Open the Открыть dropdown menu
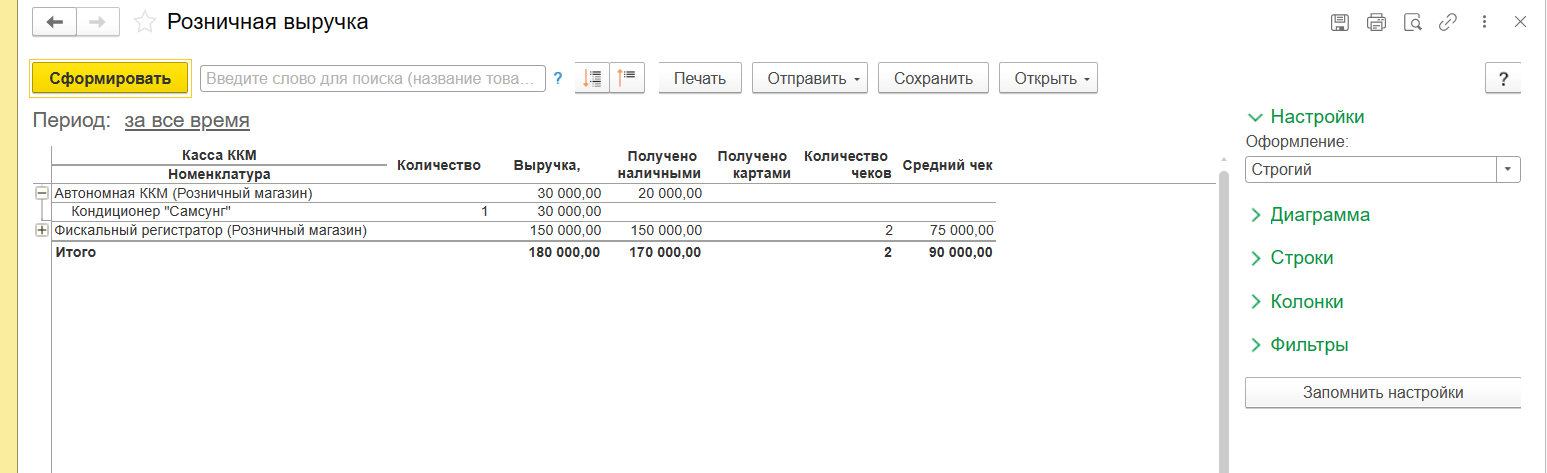The width and height of the screenshot is (1547, 473). point(1048,78)
